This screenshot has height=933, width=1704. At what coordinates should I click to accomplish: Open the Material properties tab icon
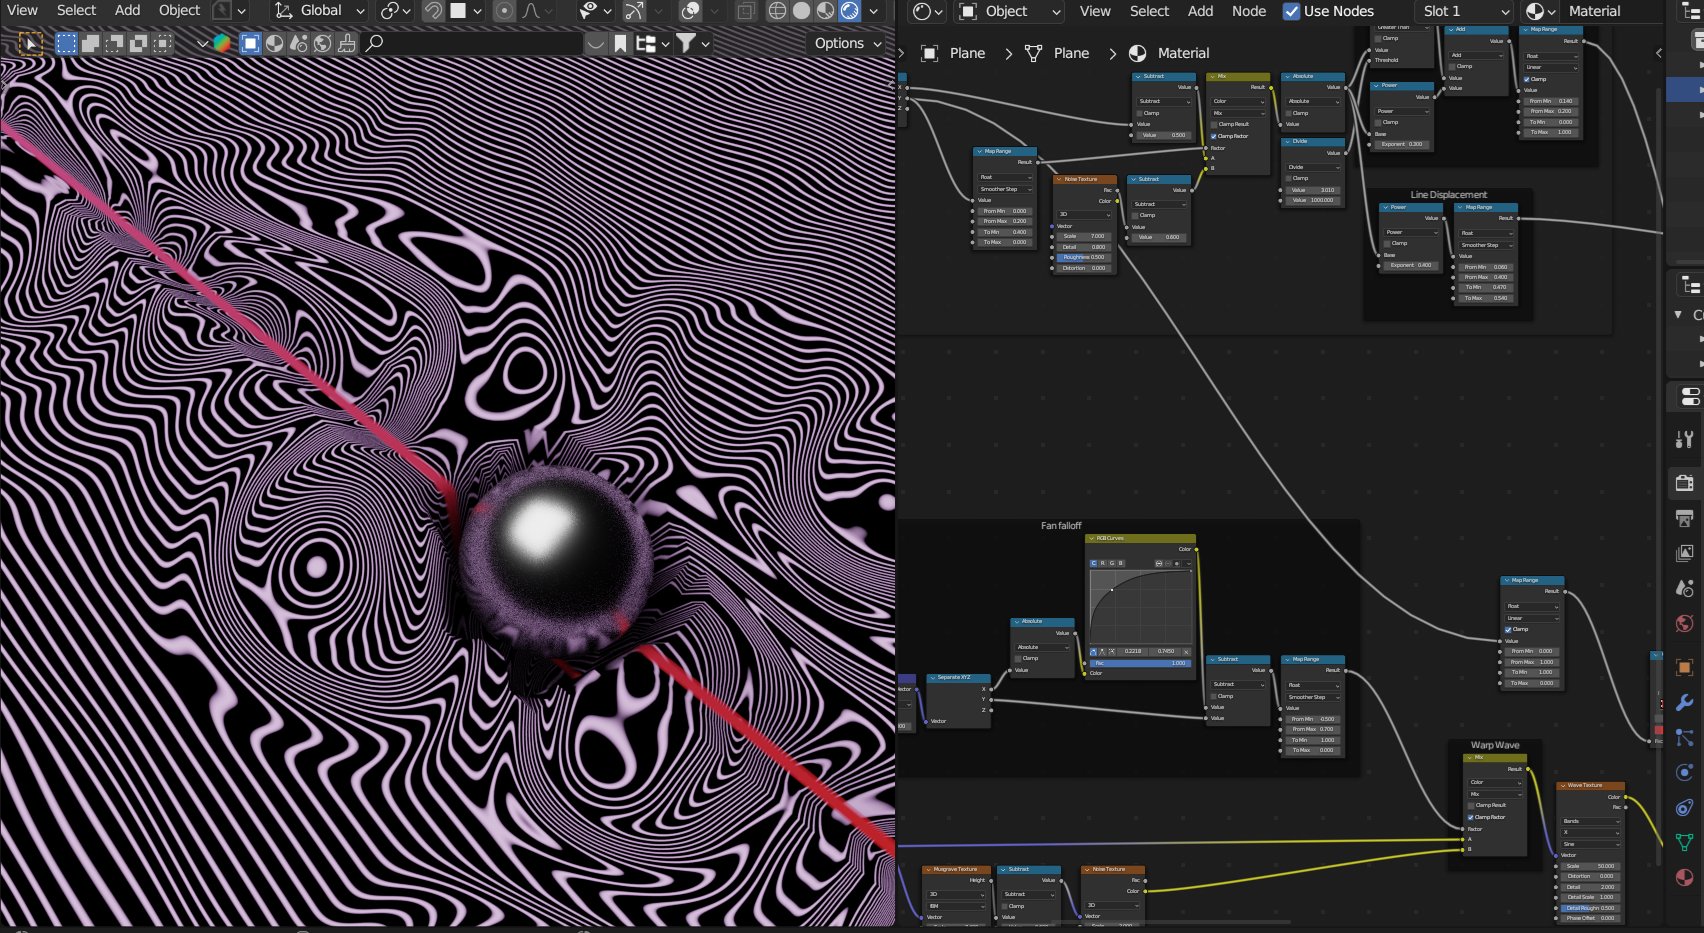pyautogui.click(x=1685, y=877)
